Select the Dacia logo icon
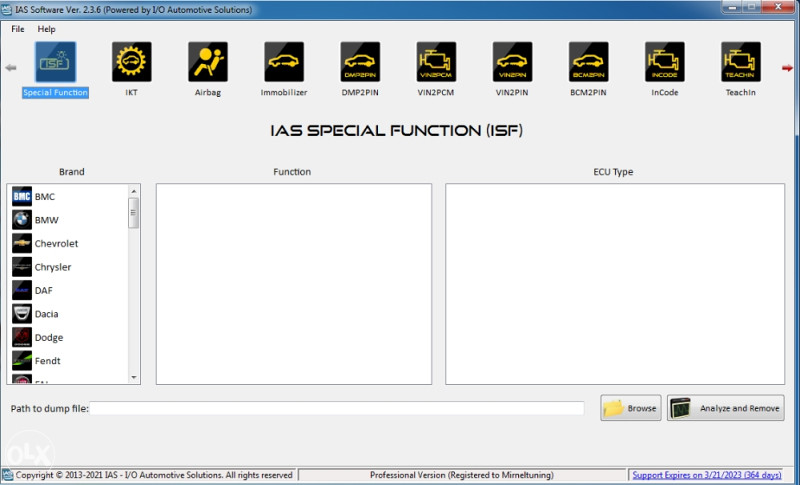Screen dimensions: 800x485 pyautogui.click(x=22, y=314)
